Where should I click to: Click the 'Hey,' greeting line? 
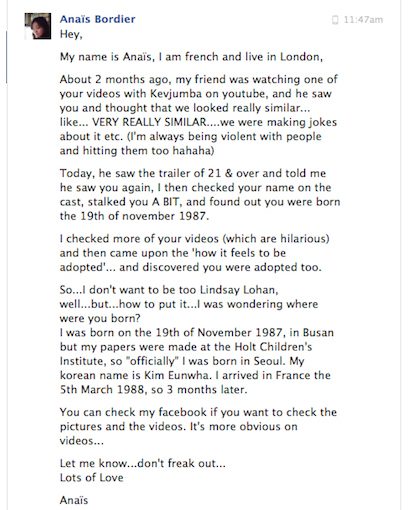pyautogui.click(x=71, y=34)
